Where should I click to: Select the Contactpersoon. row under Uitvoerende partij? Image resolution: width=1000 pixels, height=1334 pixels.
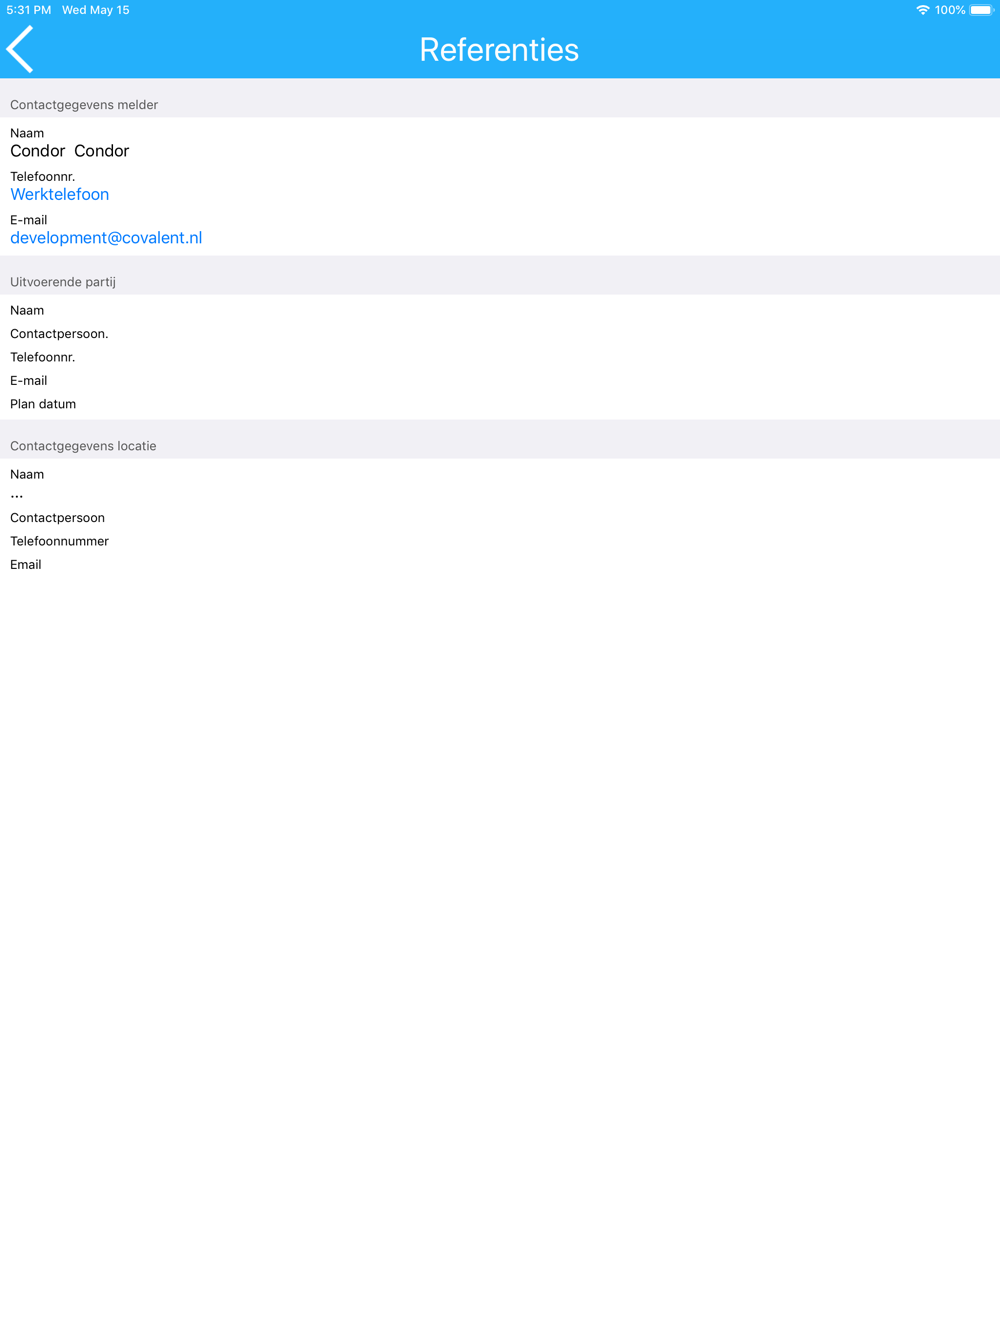click(500, 334)
